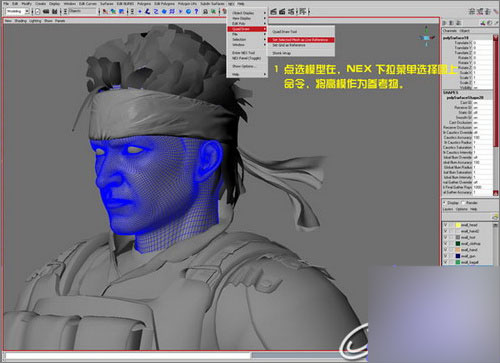Select by object type mode icon

click(113, 11)
